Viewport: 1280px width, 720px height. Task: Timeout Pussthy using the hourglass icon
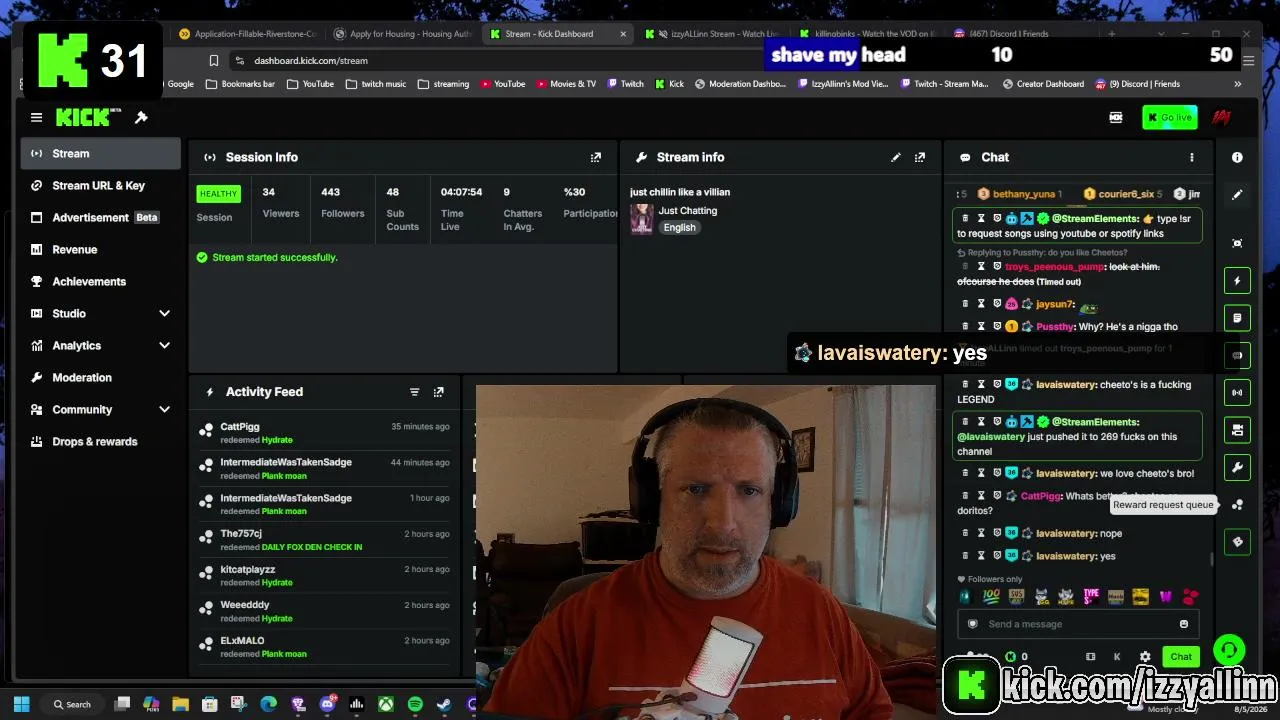point(981,326)
